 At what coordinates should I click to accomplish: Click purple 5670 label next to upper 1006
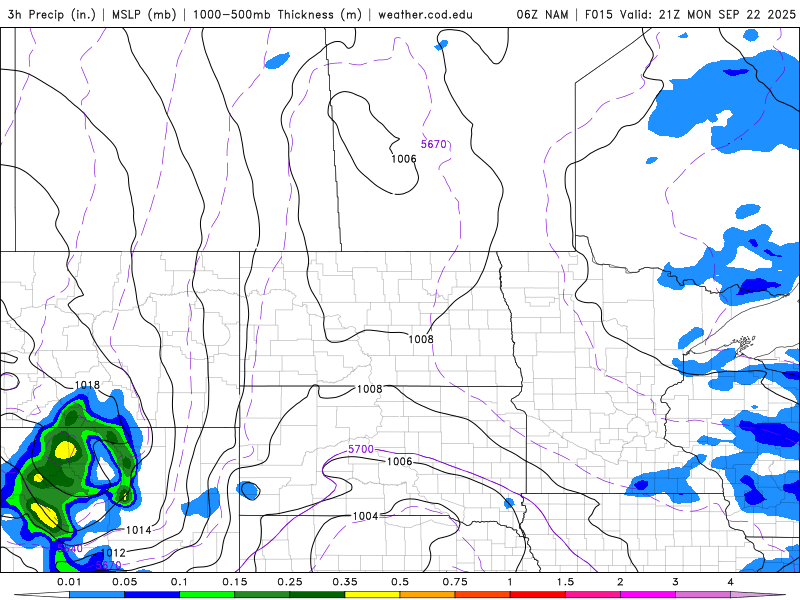click(x=434, y=144)
